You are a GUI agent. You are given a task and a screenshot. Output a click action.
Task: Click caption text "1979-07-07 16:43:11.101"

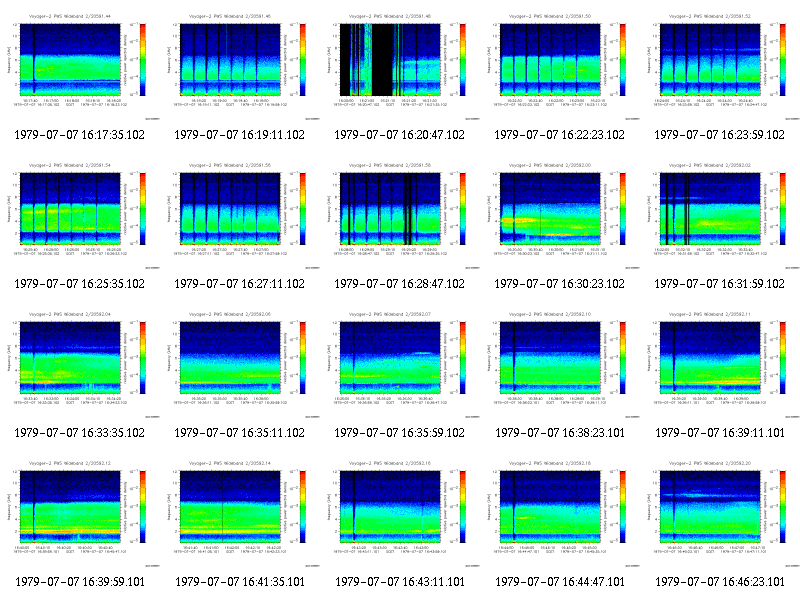400,582
